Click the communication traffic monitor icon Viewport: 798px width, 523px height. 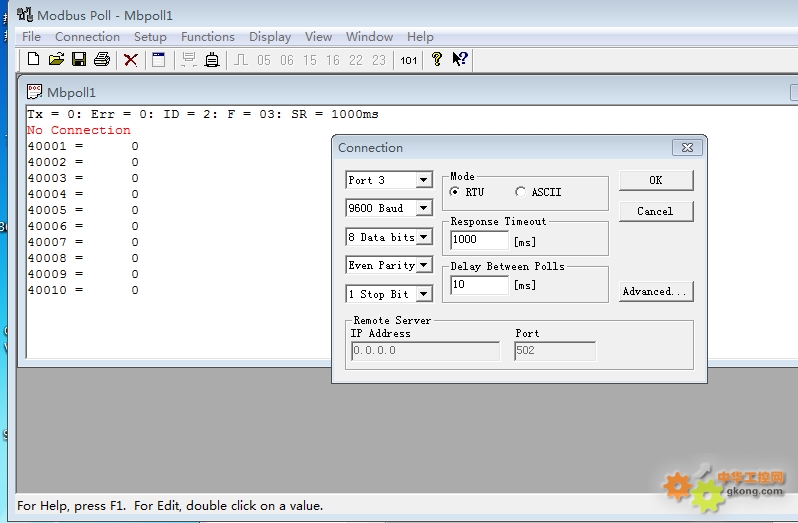212,60
